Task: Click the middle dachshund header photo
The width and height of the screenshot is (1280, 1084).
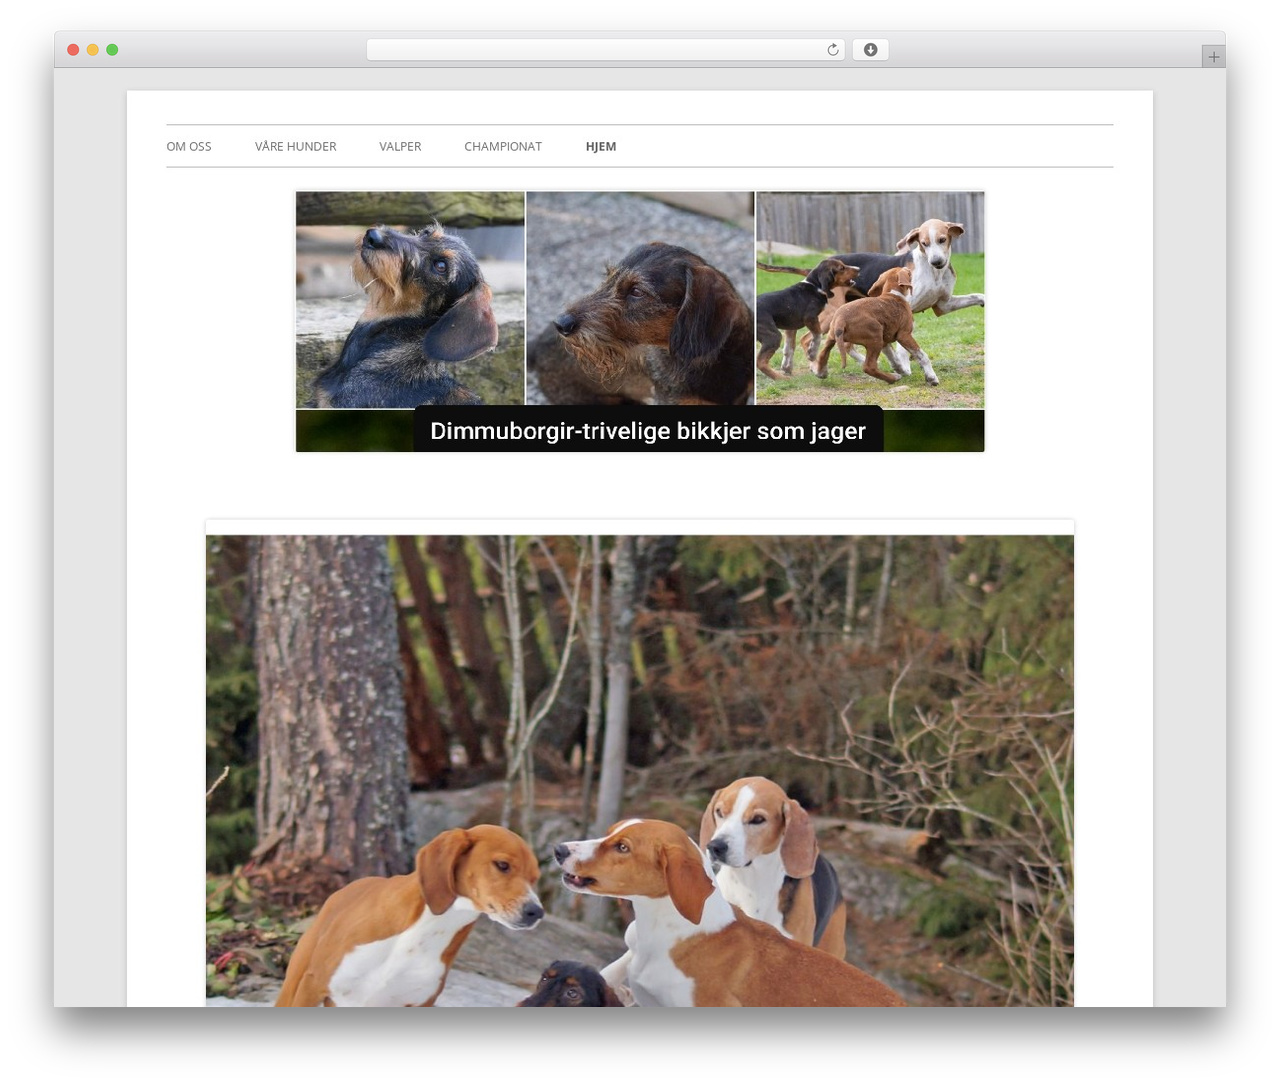Action: [640, 299]
